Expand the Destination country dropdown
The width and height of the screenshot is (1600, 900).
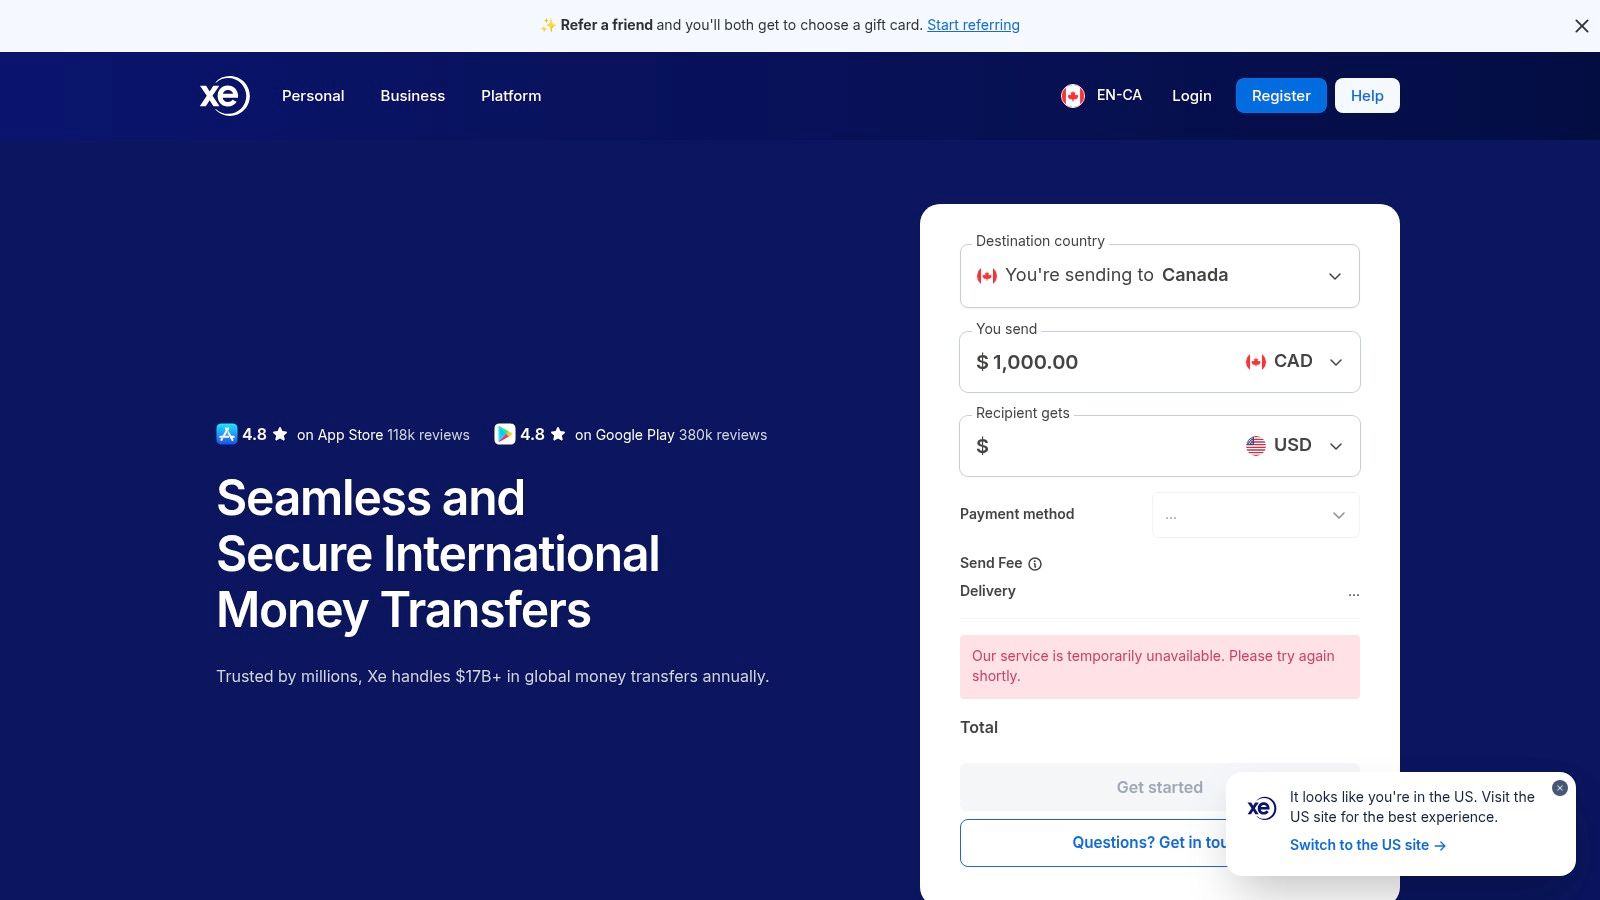pos(1160,276)
